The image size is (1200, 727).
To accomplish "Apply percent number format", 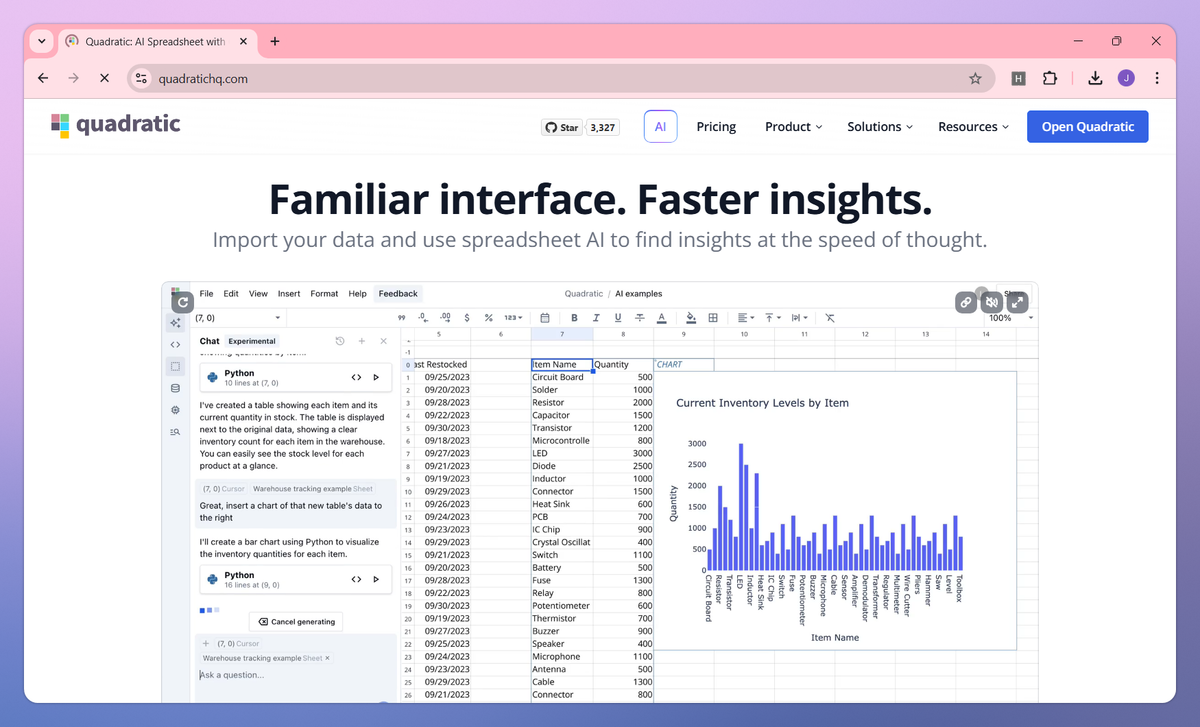I will click(489, 318).
